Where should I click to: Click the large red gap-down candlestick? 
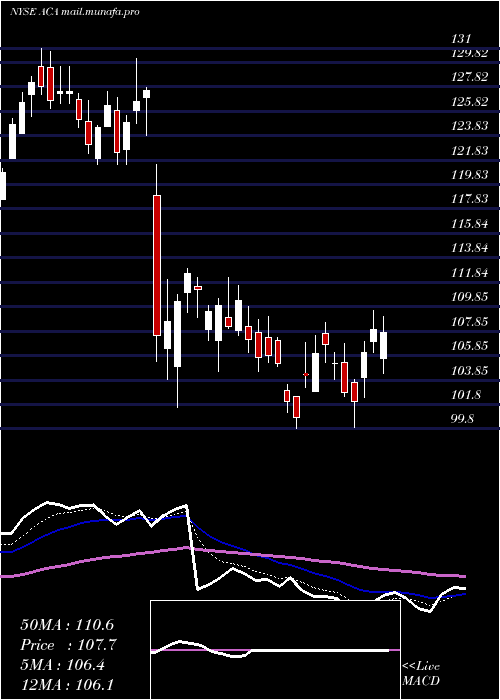click(157, 265)
